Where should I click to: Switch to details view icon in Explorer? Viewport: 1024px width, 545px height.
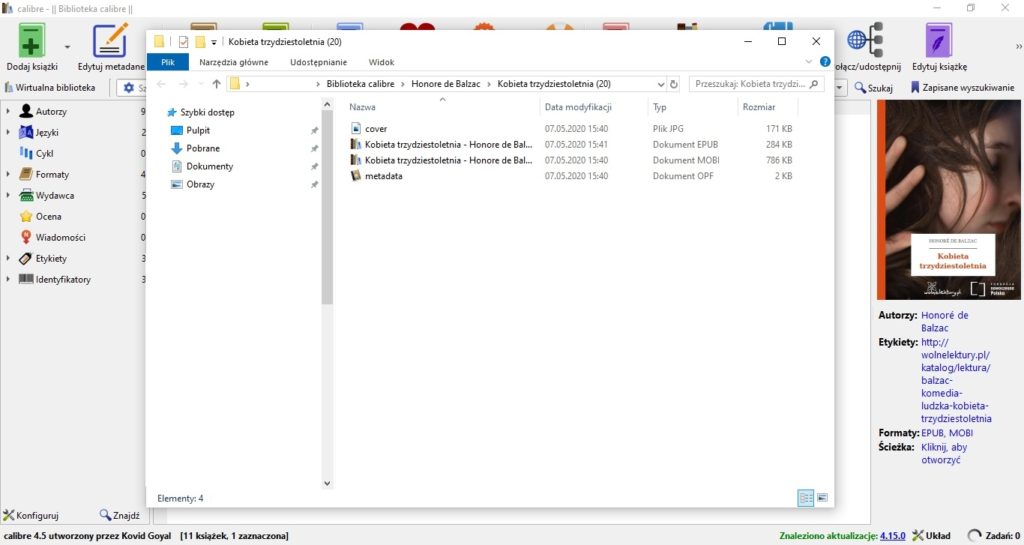click(806, 499)
